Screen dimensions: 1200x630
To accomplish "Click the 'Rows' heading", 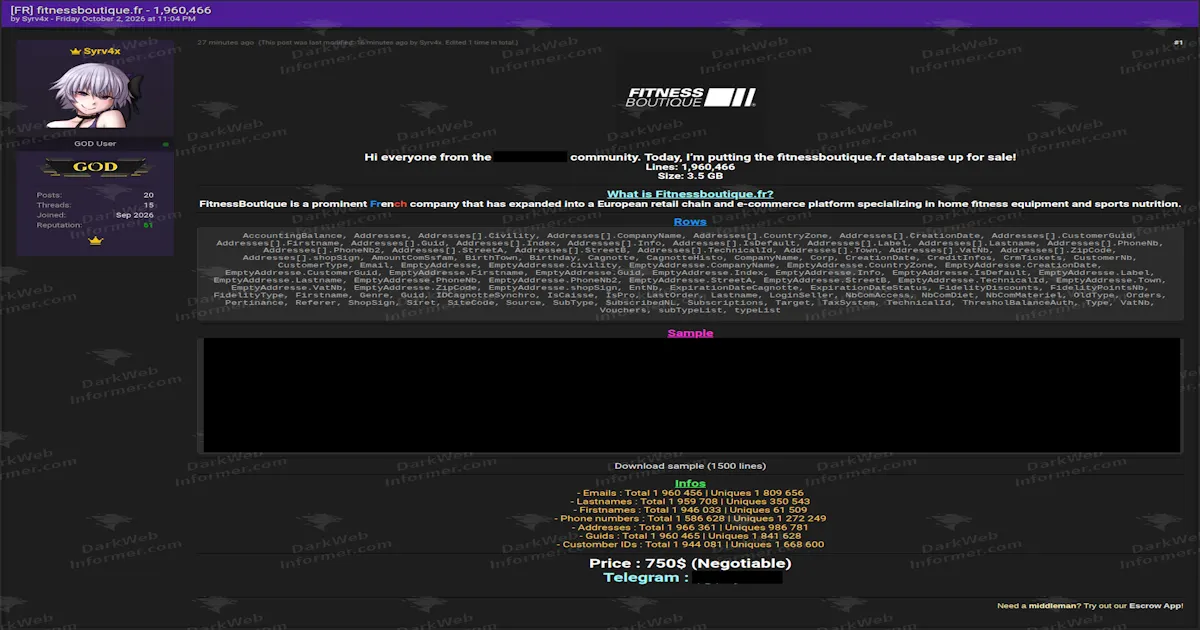I will point(690,222).
